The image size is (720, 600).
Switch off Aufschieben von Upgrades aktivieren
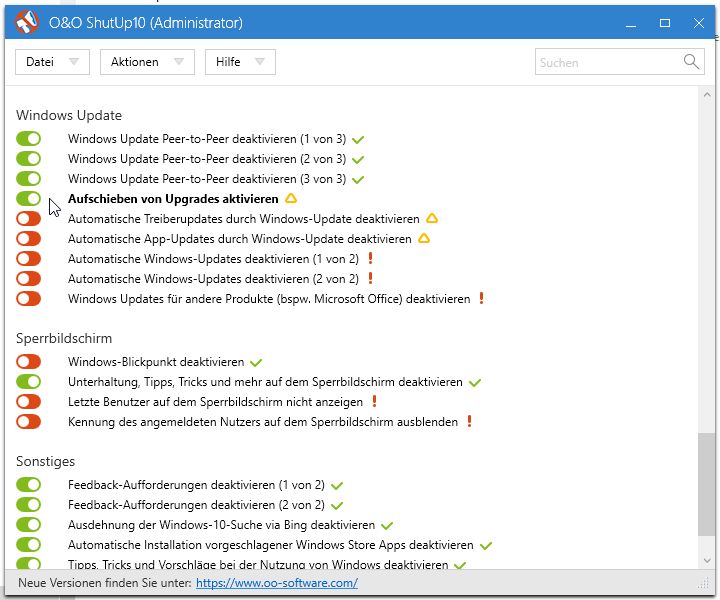(x=28, y=199)
